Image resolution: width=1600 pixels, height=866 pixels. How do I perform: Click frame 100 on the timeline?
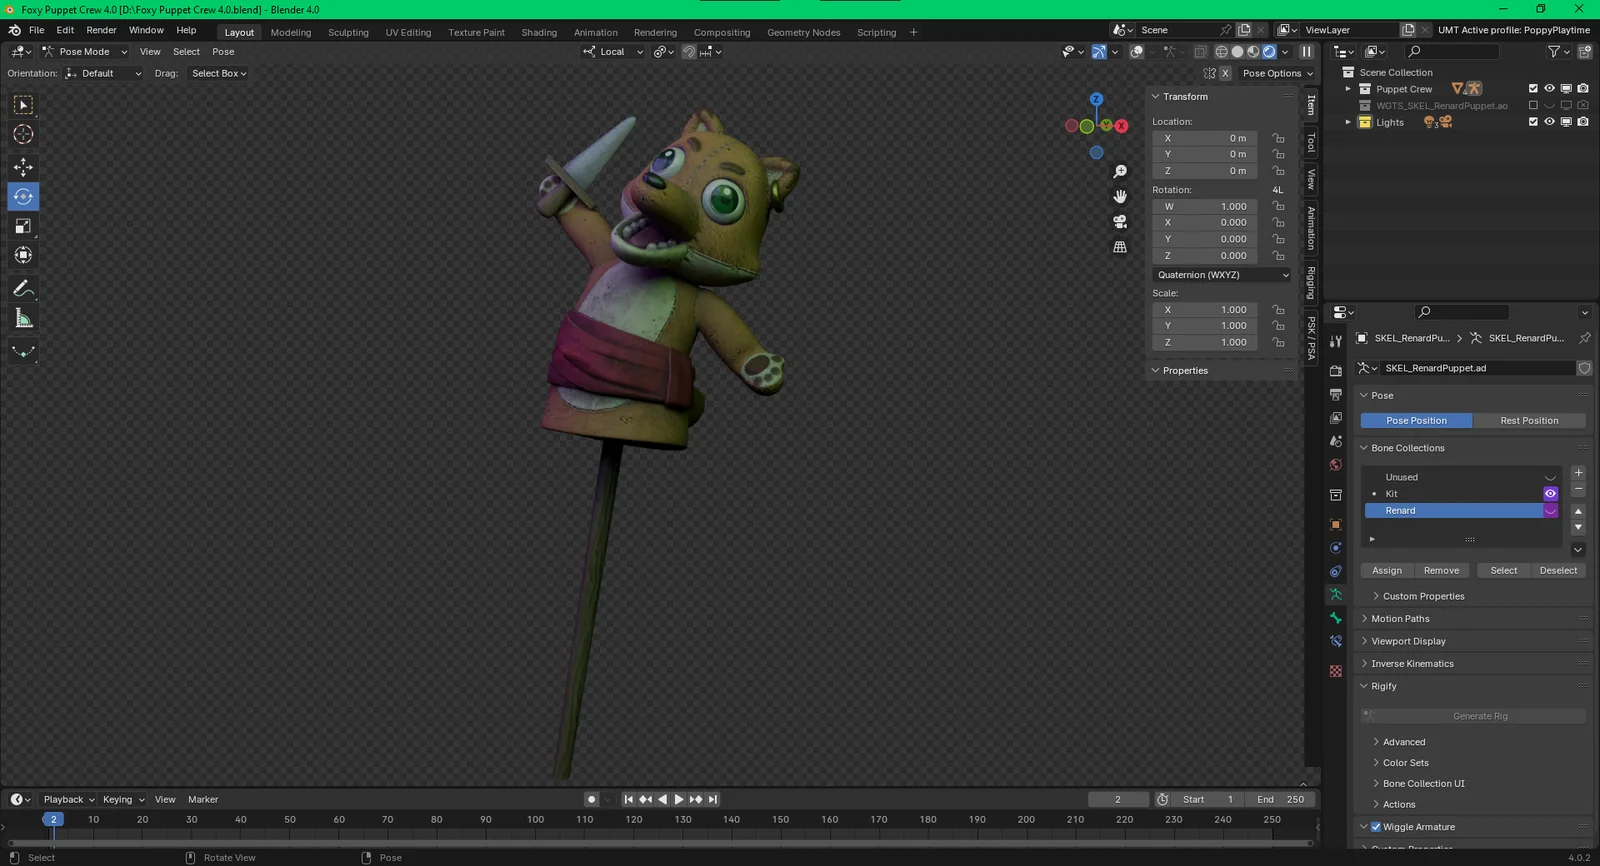pos(536,820)
